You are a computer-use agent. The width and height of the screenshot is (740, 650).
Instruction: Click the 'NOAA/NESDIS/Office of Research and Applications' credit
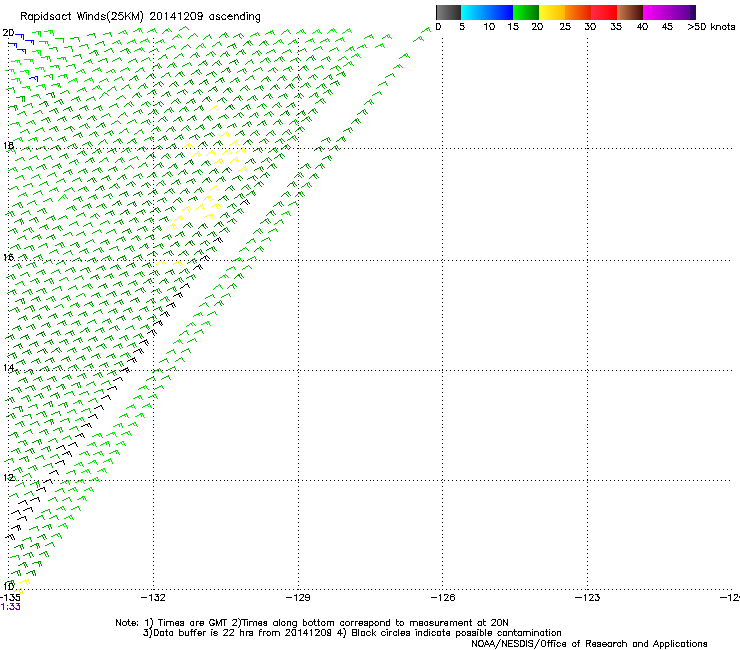(x=589, y=644)
